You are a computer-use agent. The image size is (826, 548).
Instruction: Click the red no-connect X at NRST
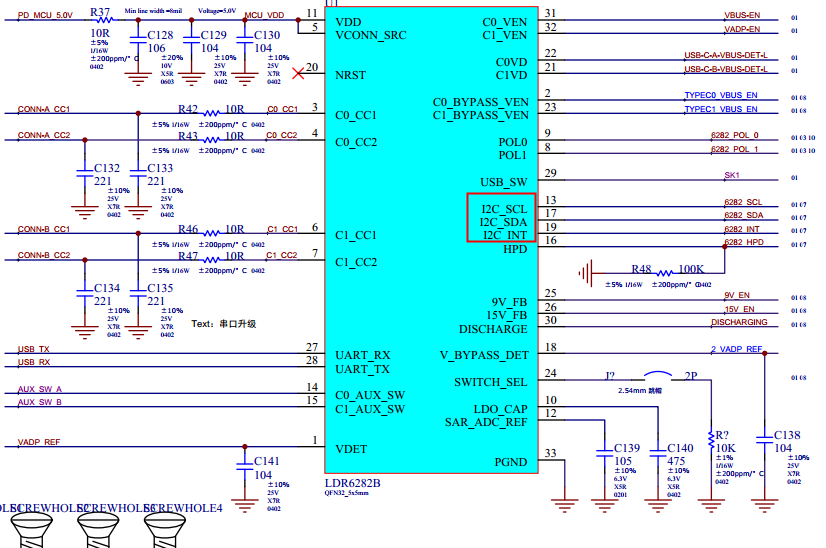297,73
